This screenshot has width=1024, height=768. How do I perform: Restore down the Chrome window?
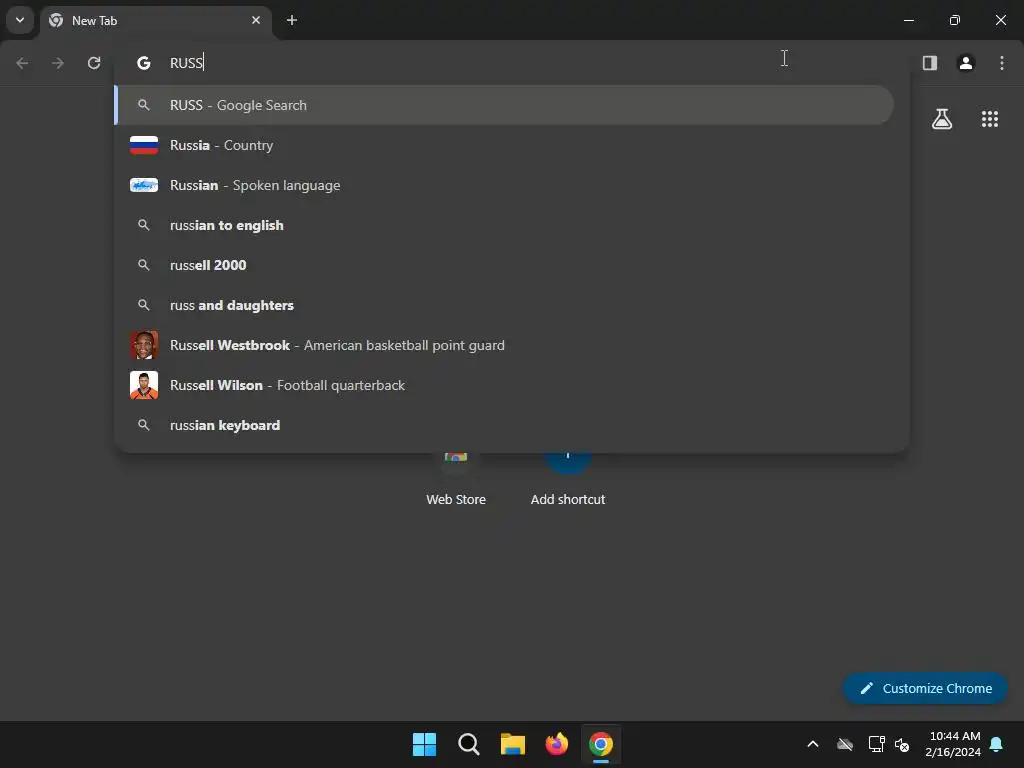(x=954, y=20)
